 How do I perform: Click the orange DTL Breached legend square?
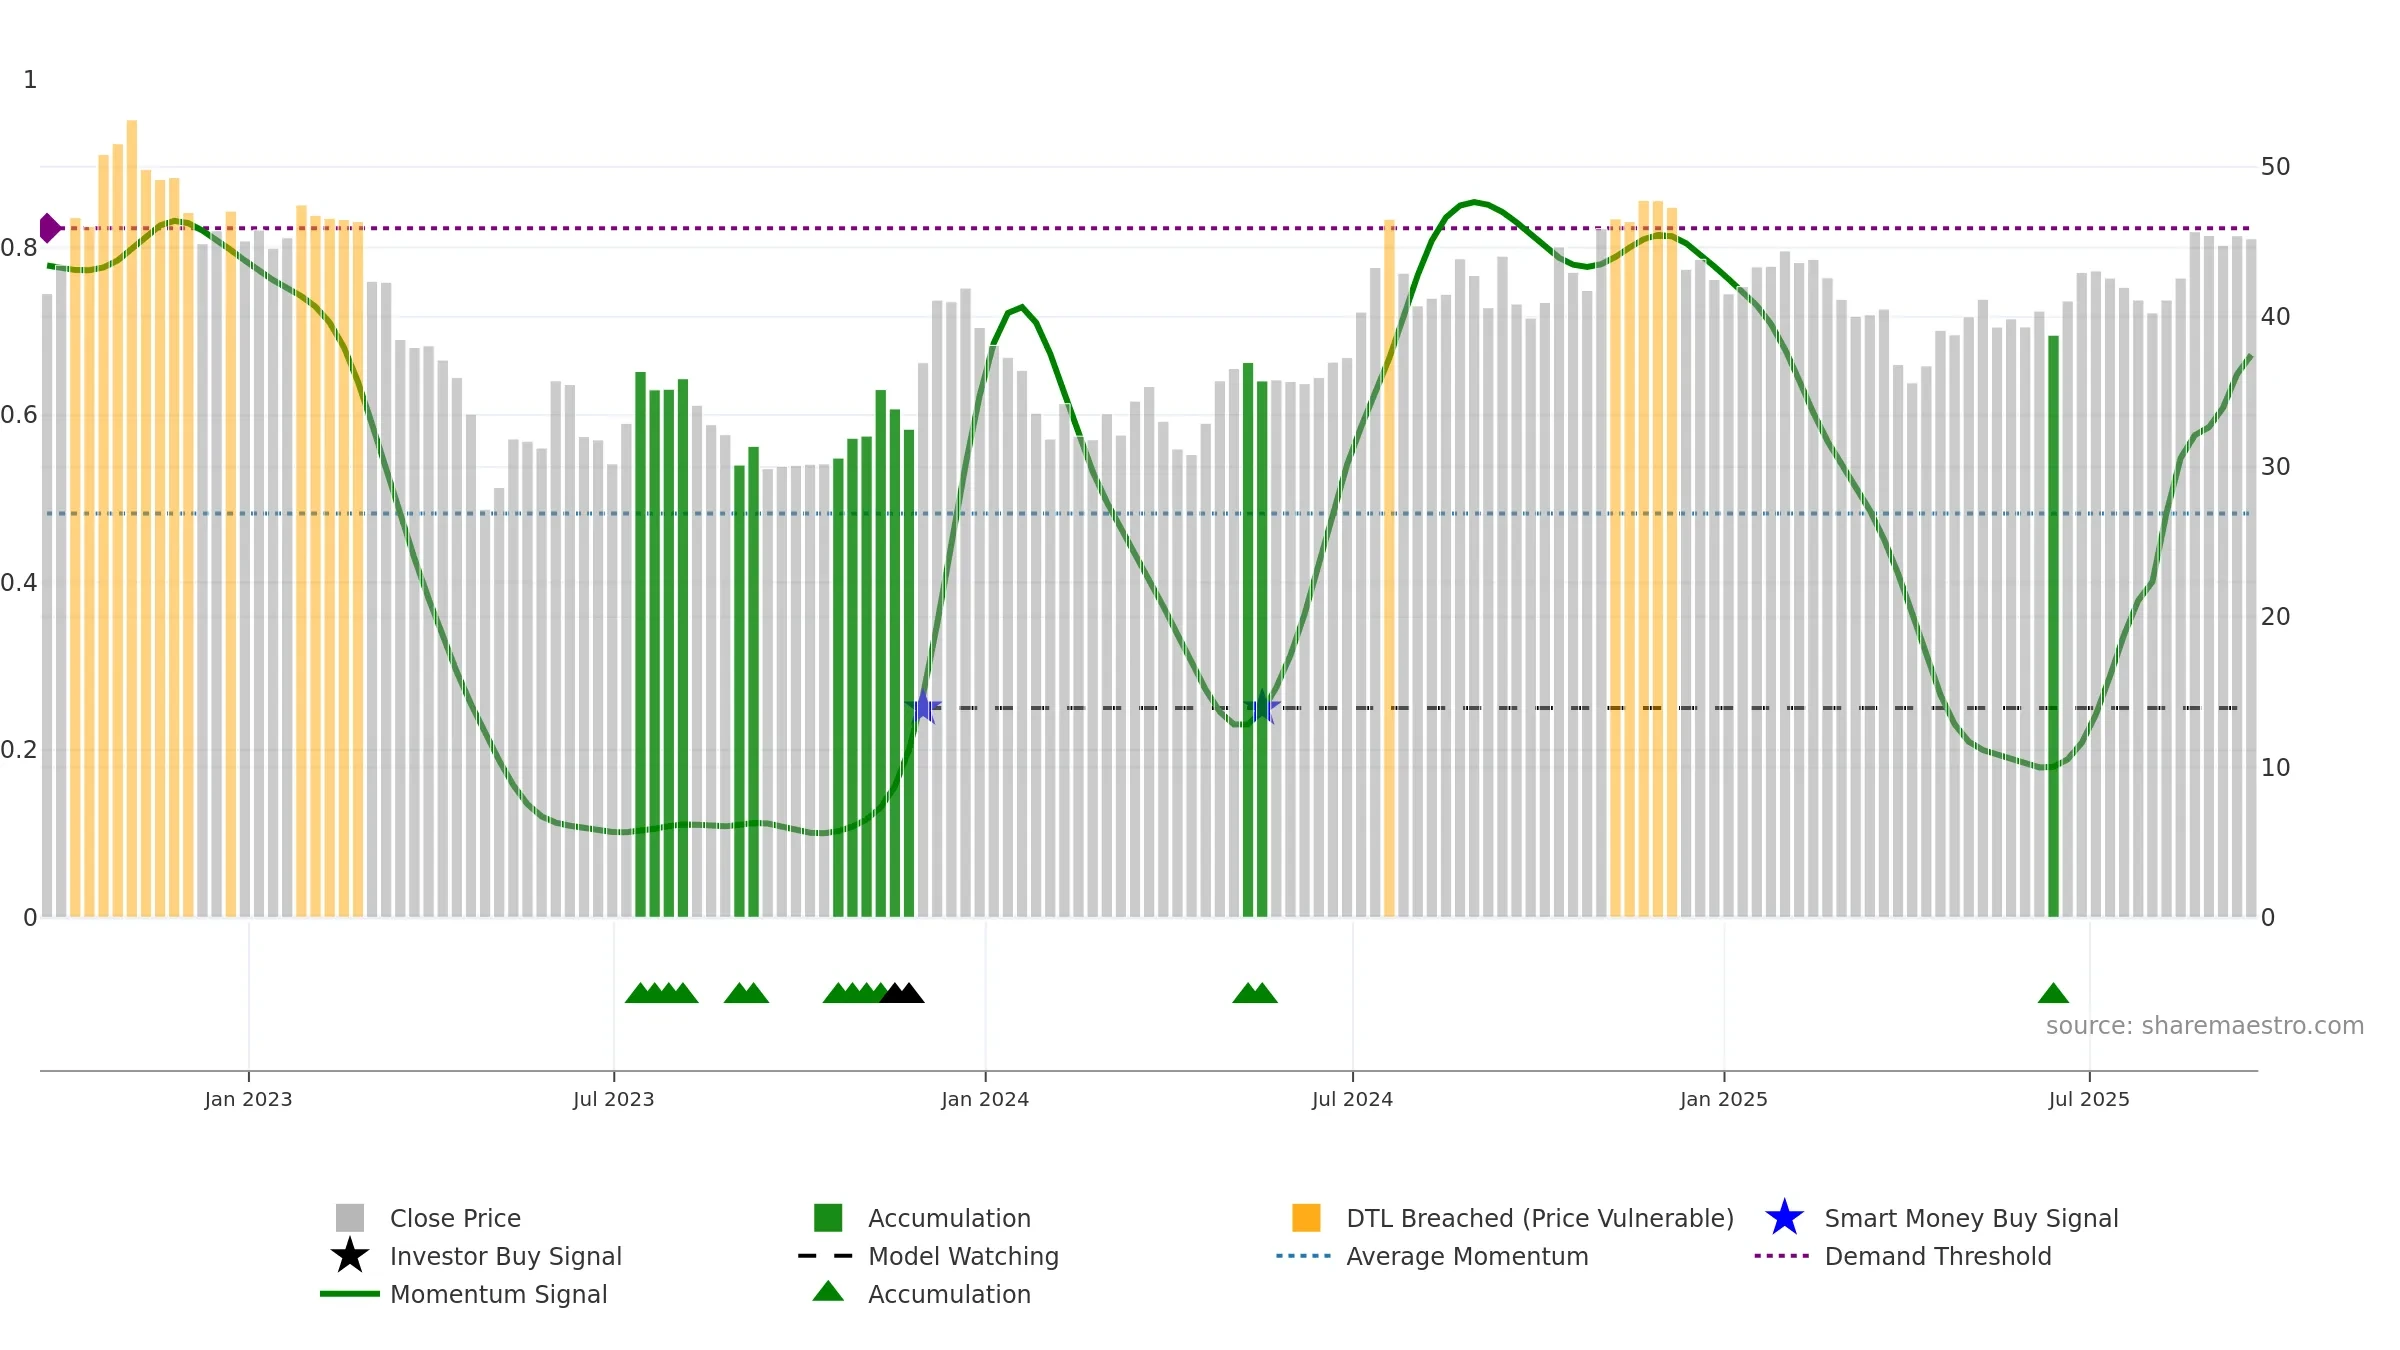pos(1306,1218)
